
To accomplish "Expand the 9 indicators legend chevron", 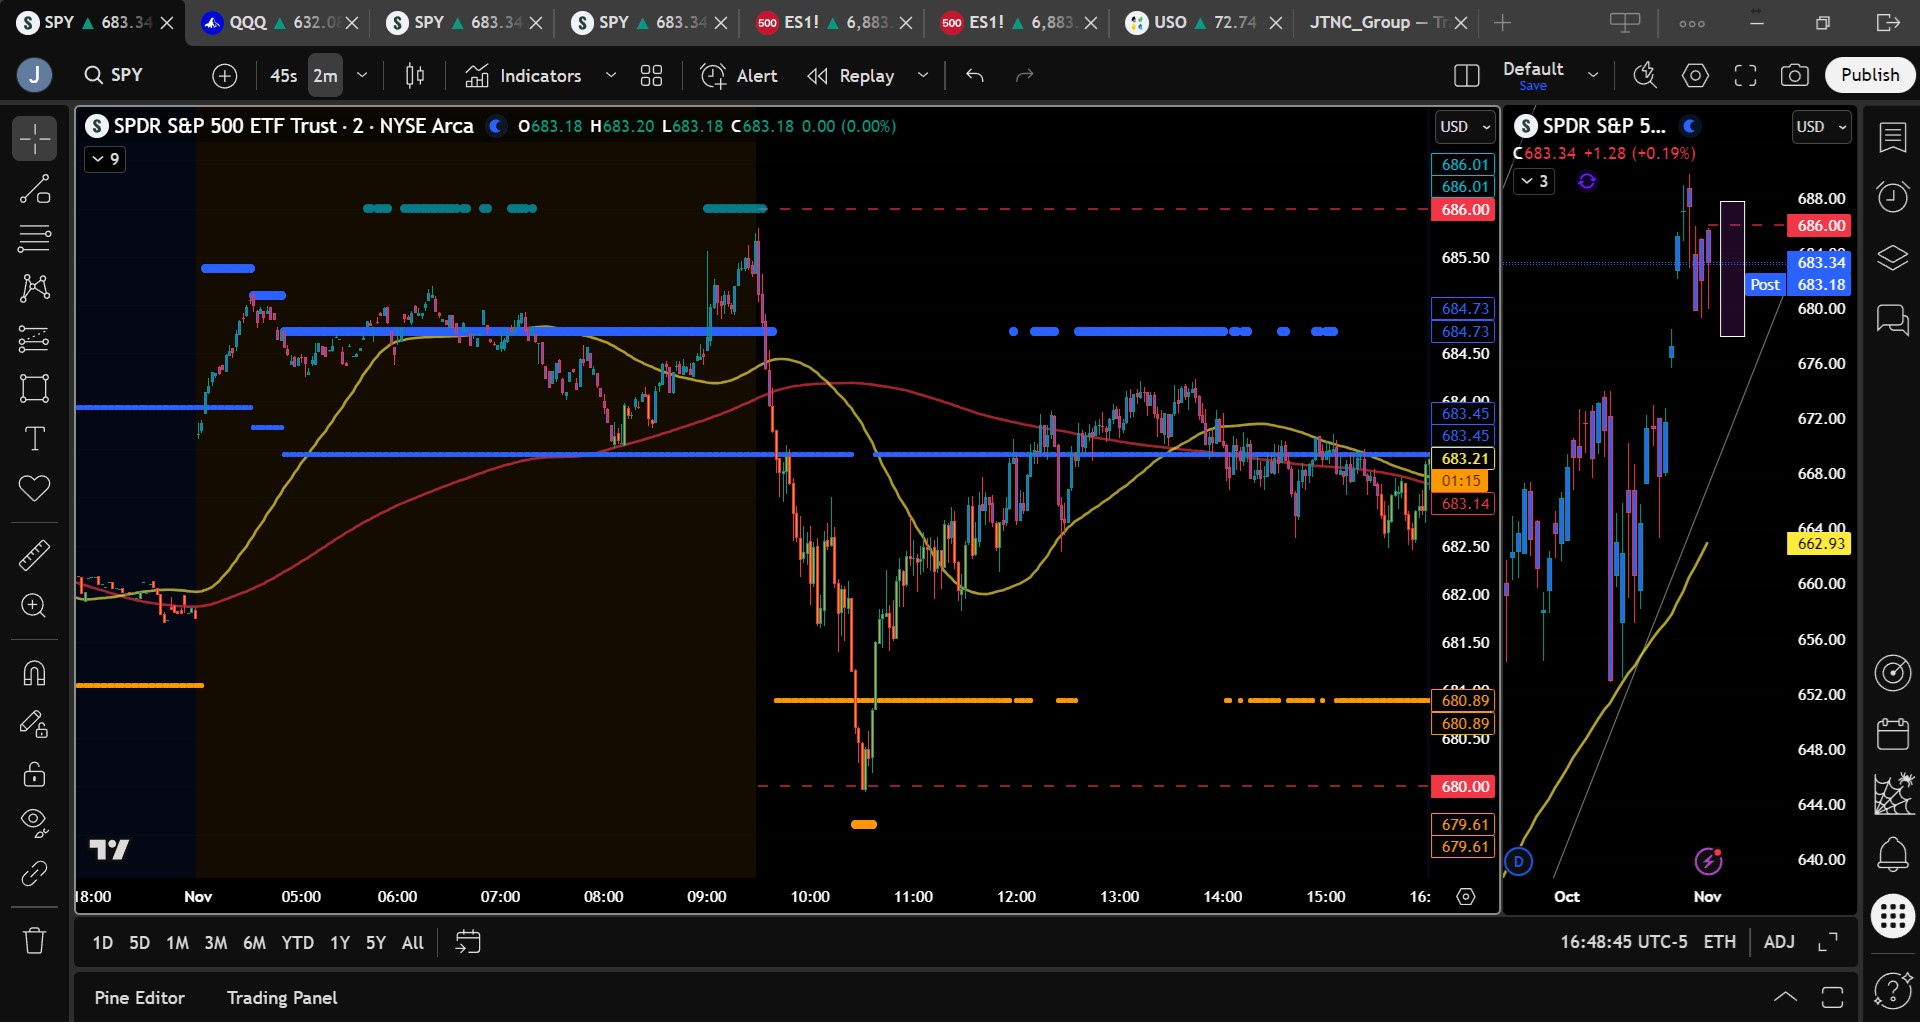I will 105,159.
